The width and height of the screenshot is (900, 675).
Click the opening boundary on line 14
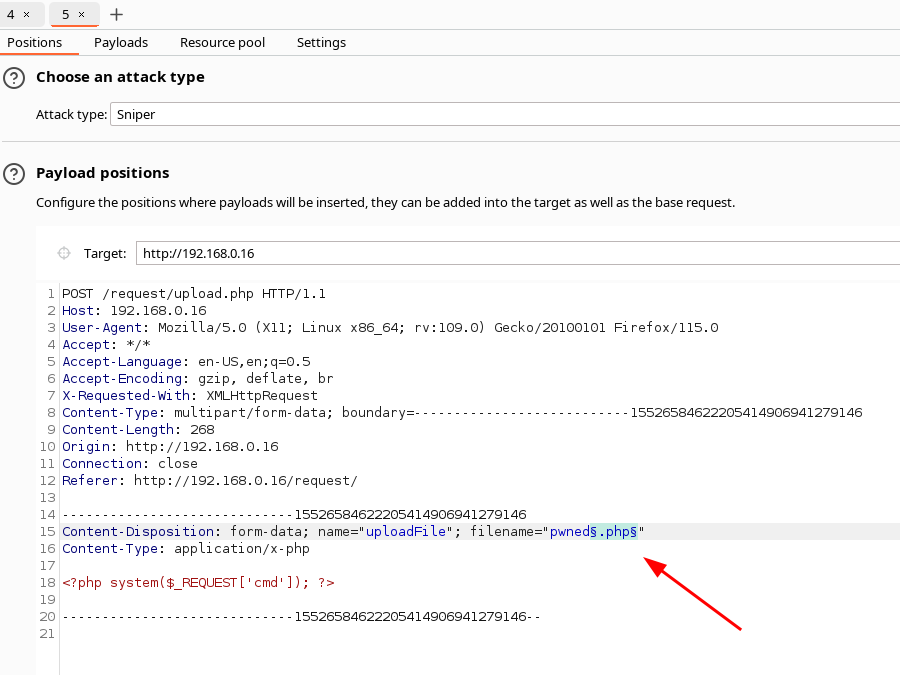click(294, 514)
